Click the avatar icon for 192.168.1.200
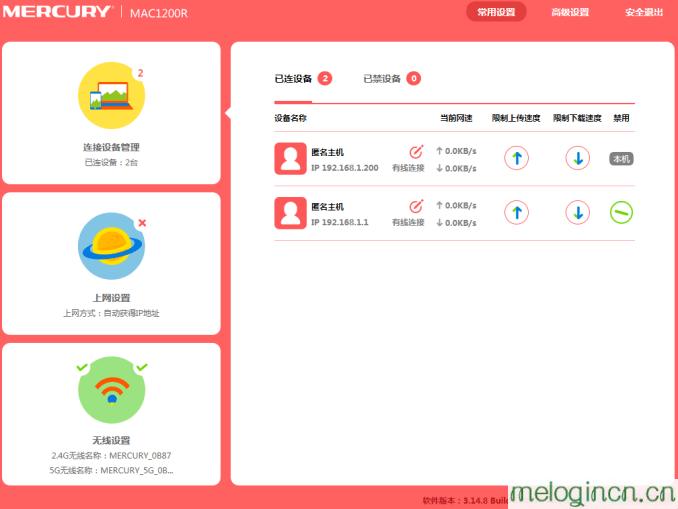Viewport: 678px width, 509px height. 291,158
